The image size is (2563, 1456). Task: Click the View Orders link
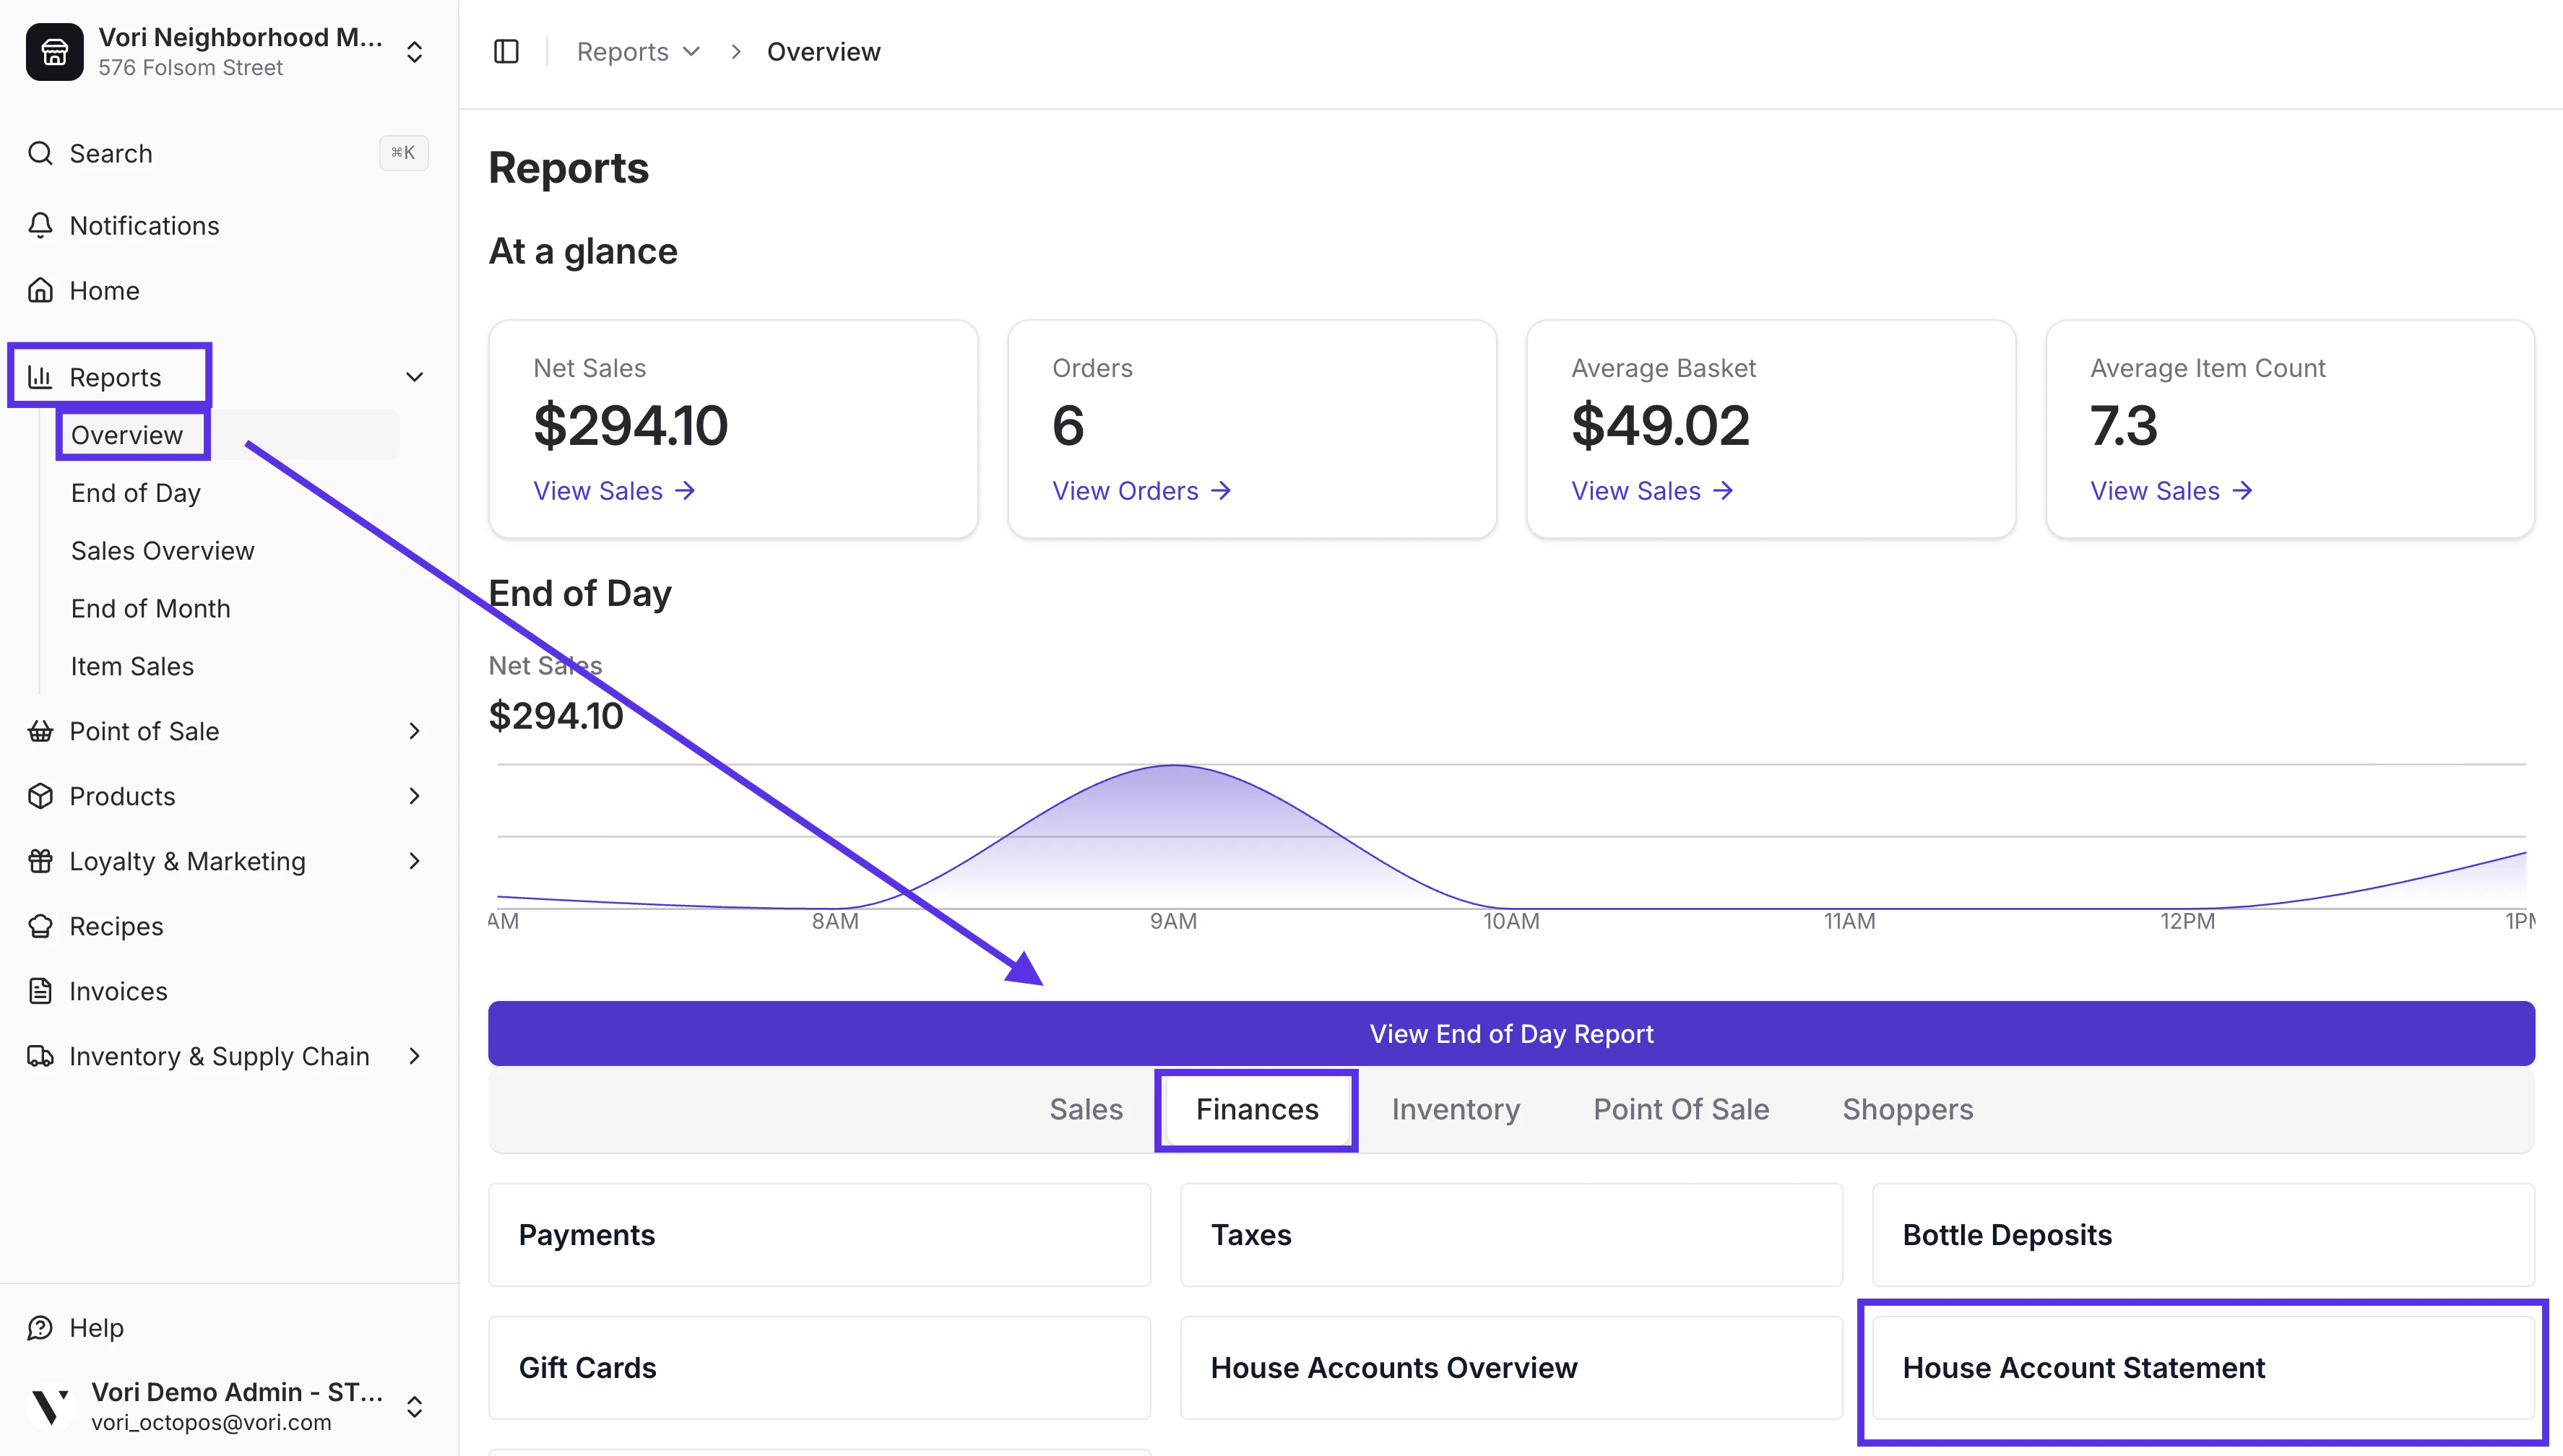tap(1141, 491)
